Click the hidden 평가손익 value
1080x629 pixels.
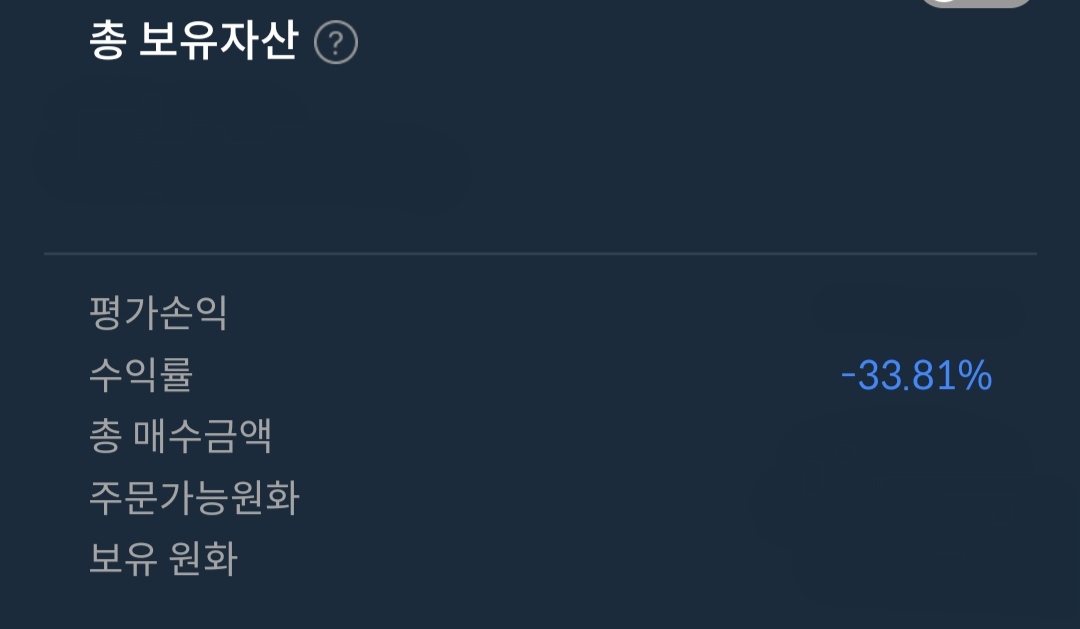915,314
